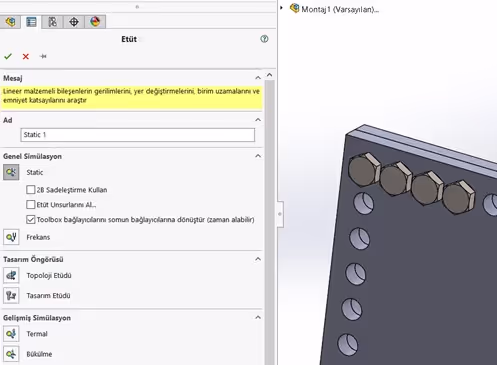Click the Termal study label

(x=37, y=334)
